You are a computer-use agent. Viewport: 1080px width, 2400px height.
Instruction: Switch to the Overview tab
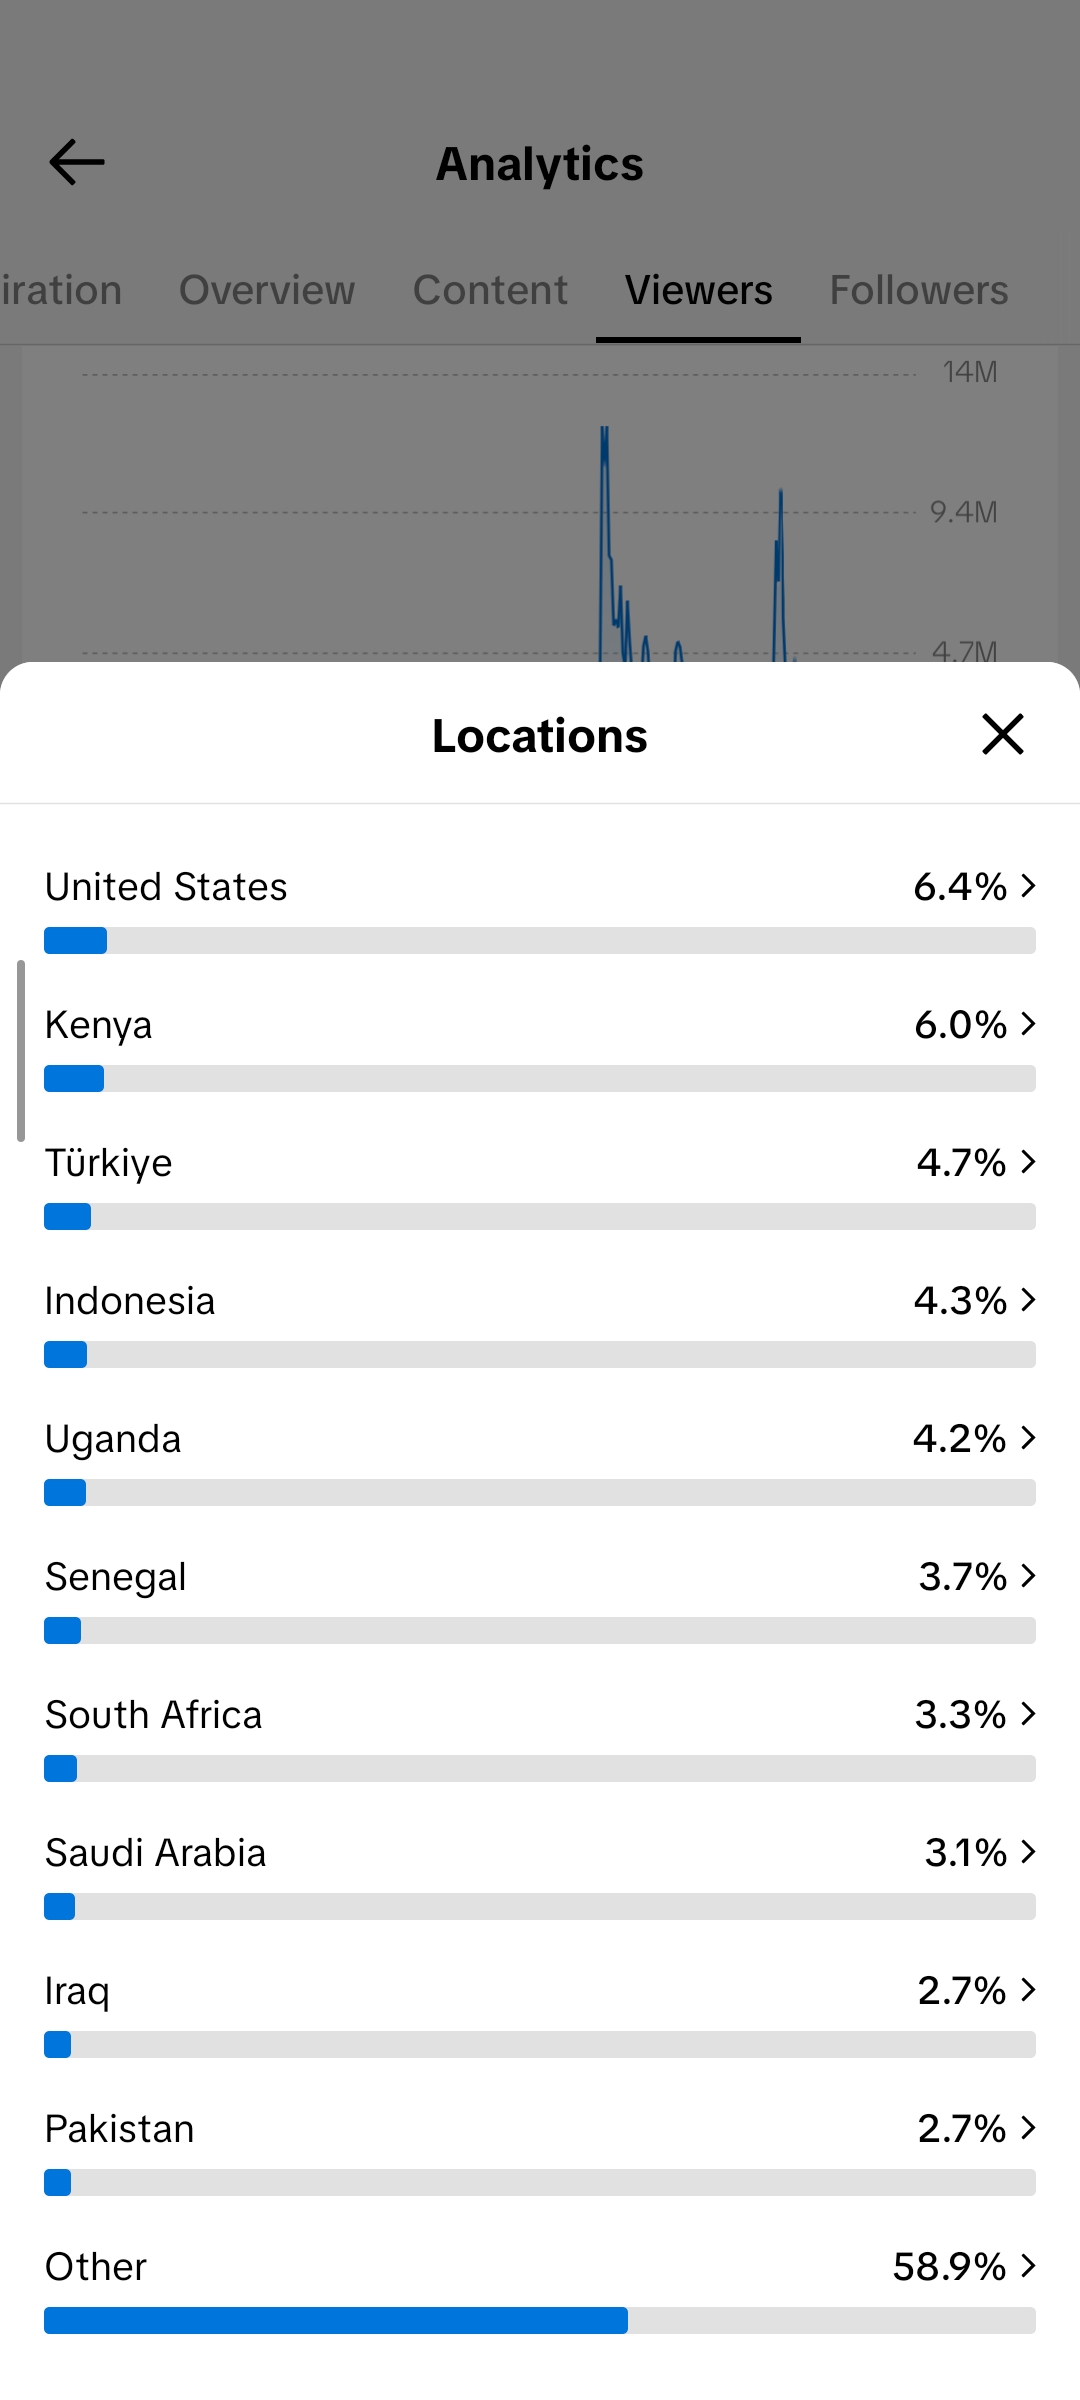pyautogui.click(x=267, y=290)
